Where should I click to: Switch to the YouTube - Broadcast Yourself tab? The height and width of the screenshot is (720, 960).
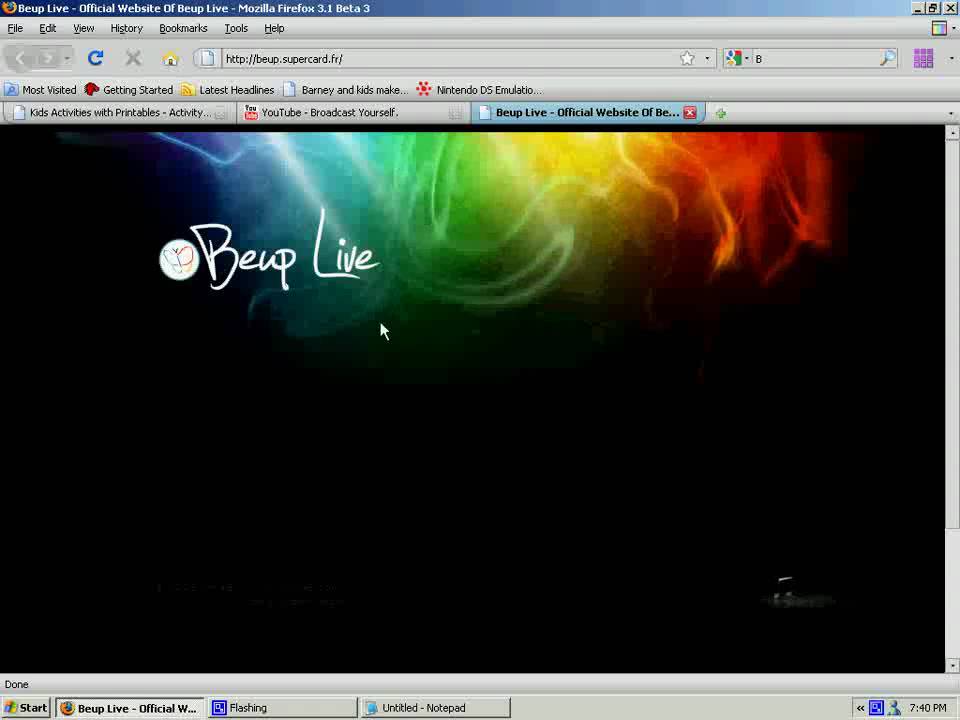point(353,113)
